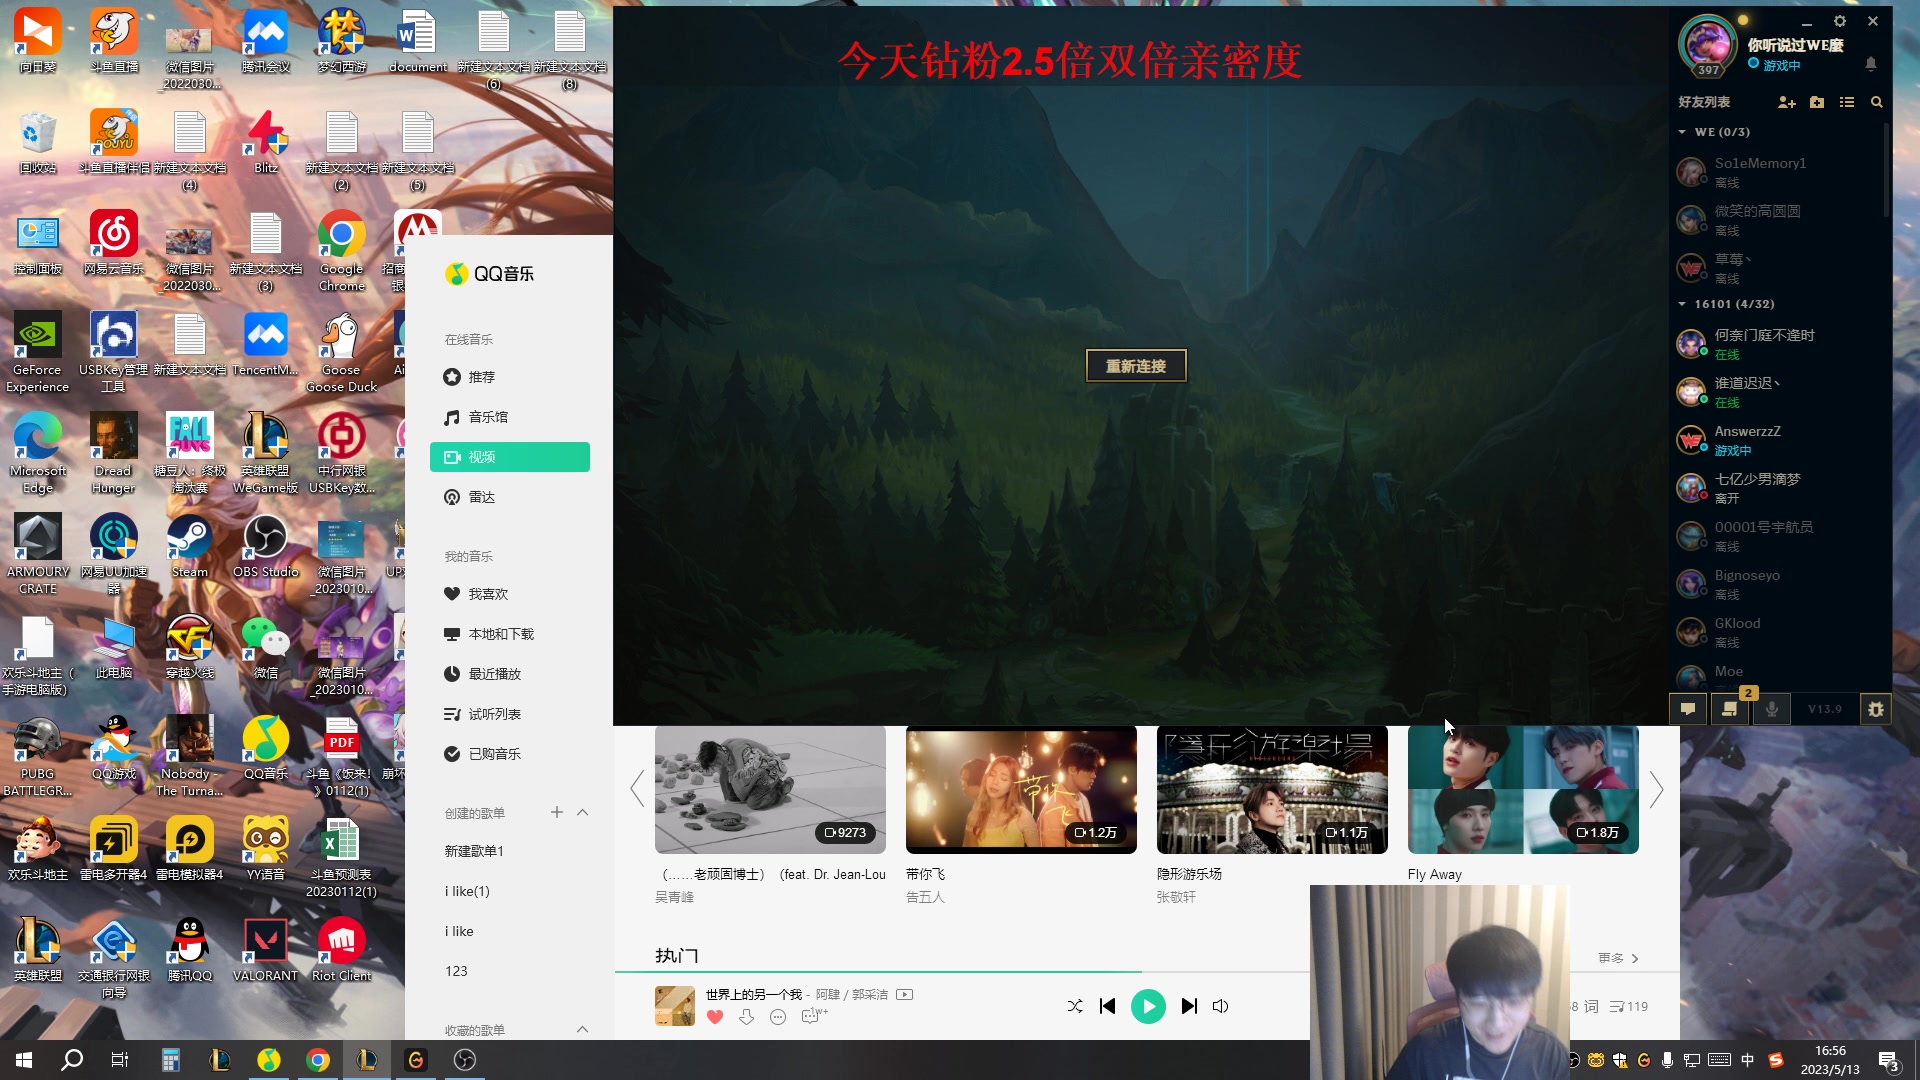The image size is (1920, 1080).
Task: Click the green song progress bar
Action: click(880, 971)
